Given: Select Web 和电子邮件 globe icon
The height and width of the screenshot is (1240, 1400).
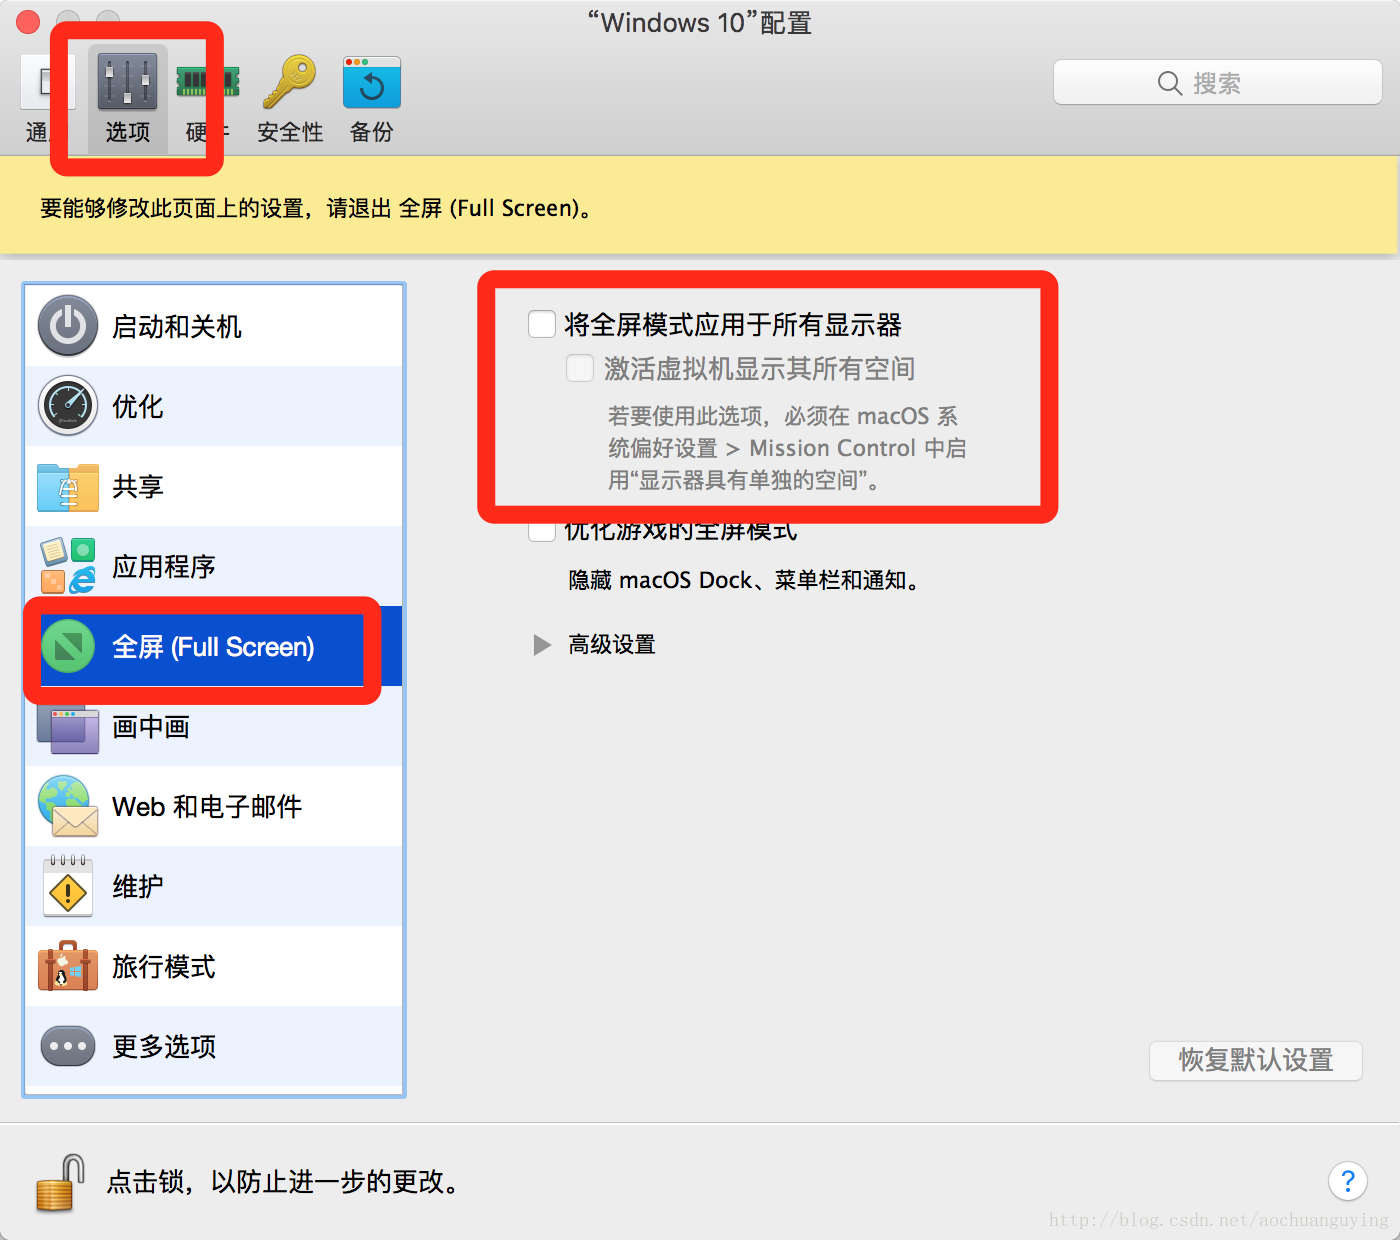Looking at the screenshot, I should 68,806.
